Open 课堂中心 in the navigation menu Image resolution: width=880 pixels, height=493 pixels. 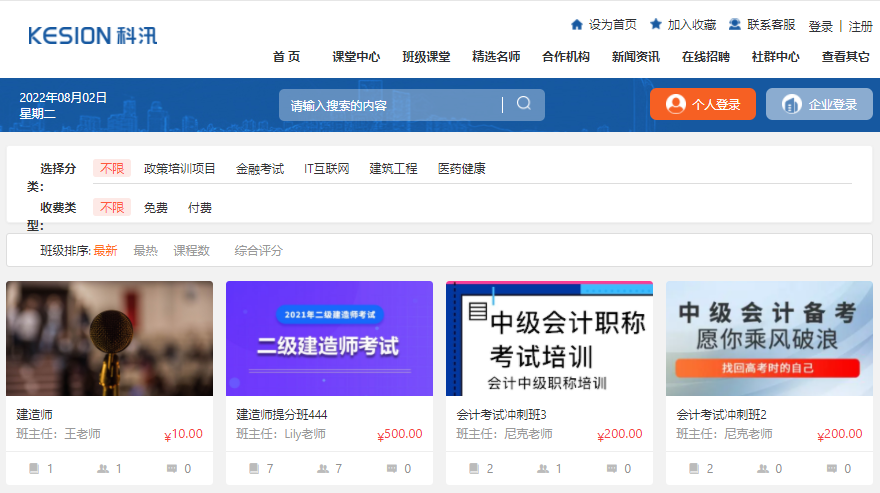pos(356,57)
